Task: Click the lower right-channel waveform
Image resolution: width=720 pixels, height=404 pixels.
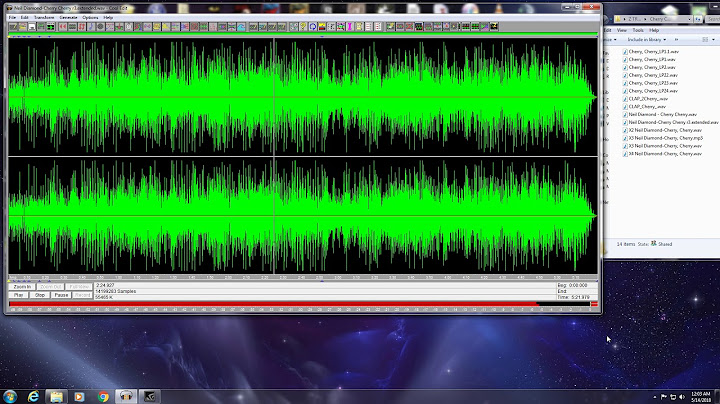Action: [303, 215]
